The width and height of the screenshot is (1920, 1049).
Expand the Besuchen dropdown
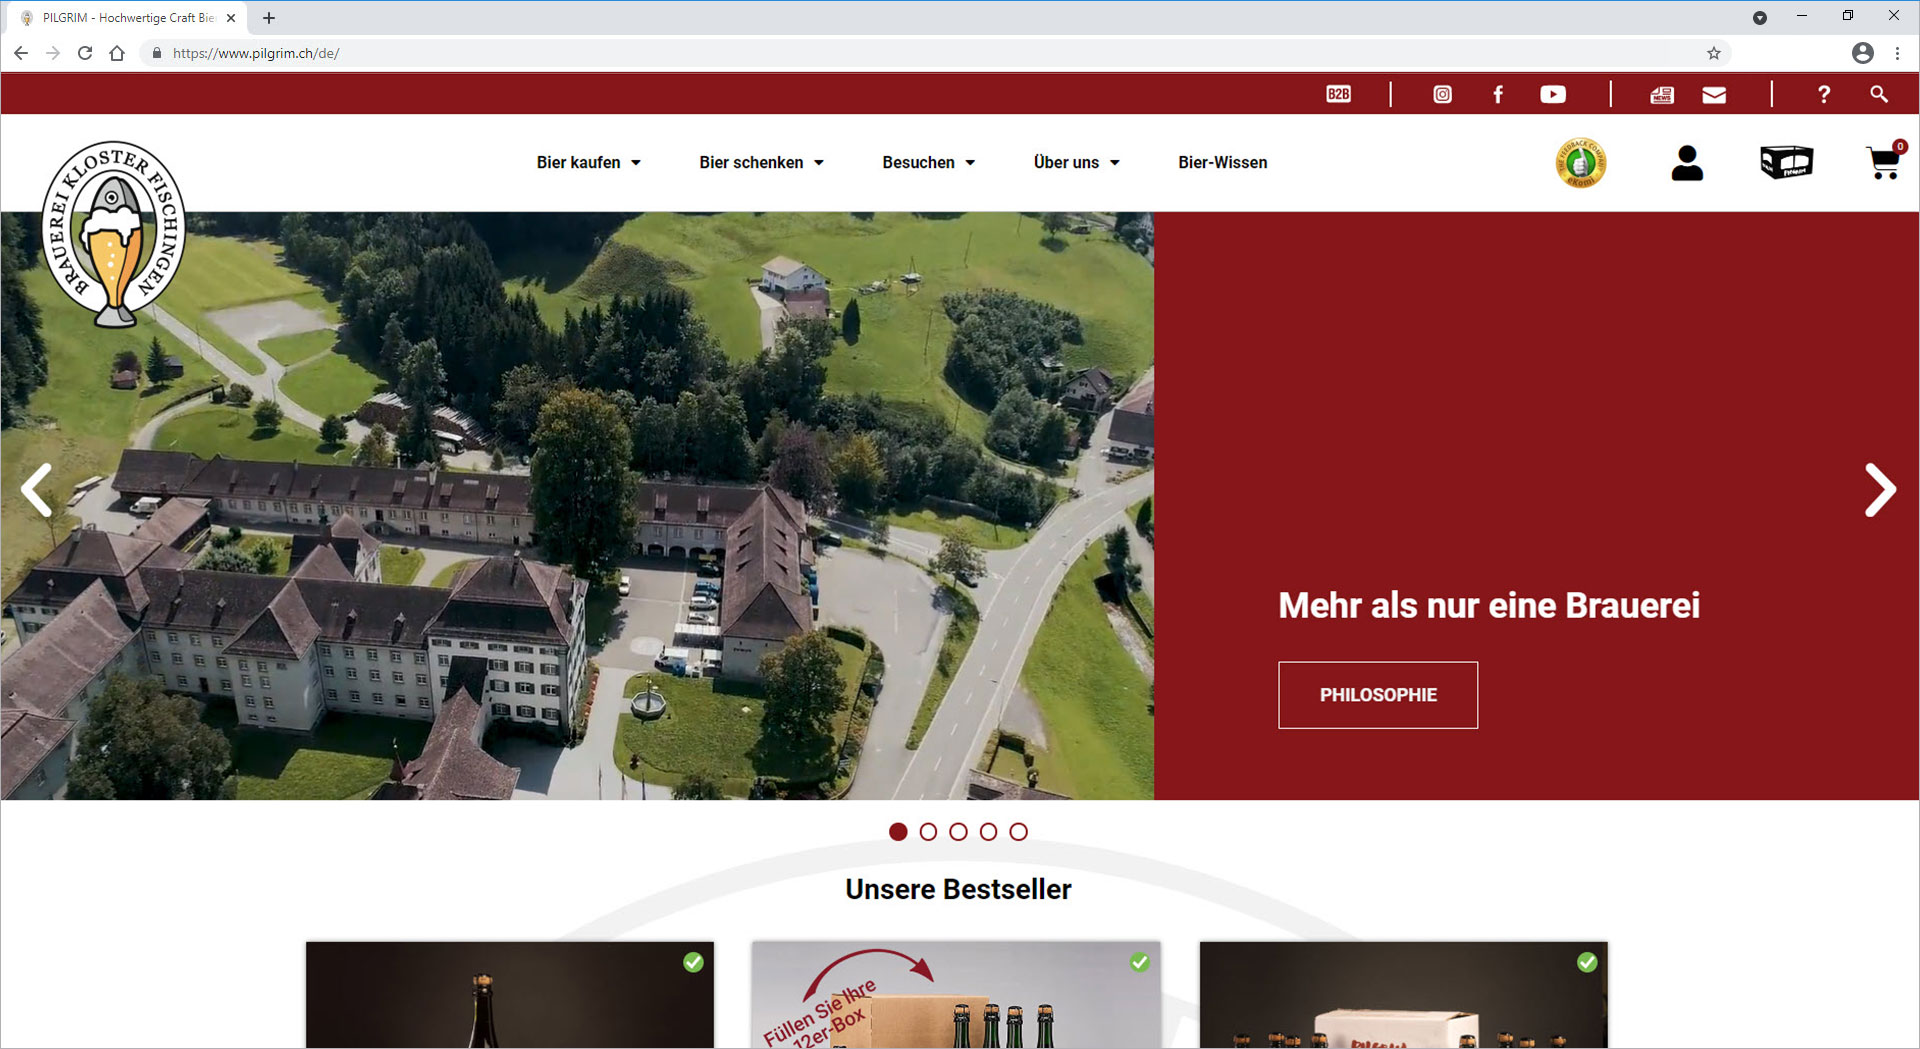pyautogui.click(x=928, y=162)
